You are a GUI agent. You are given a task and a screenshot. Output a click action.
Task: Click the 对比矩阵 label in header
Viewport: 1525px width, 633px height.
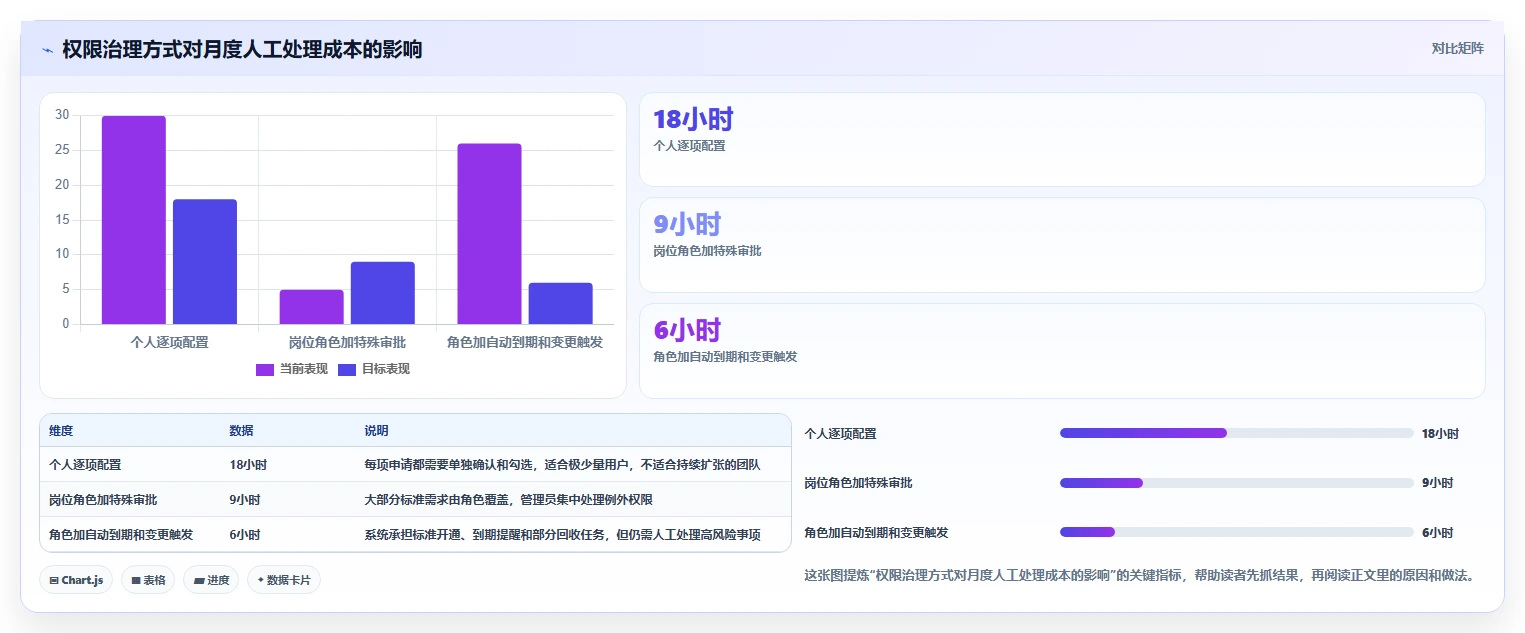click(1458, 48)
